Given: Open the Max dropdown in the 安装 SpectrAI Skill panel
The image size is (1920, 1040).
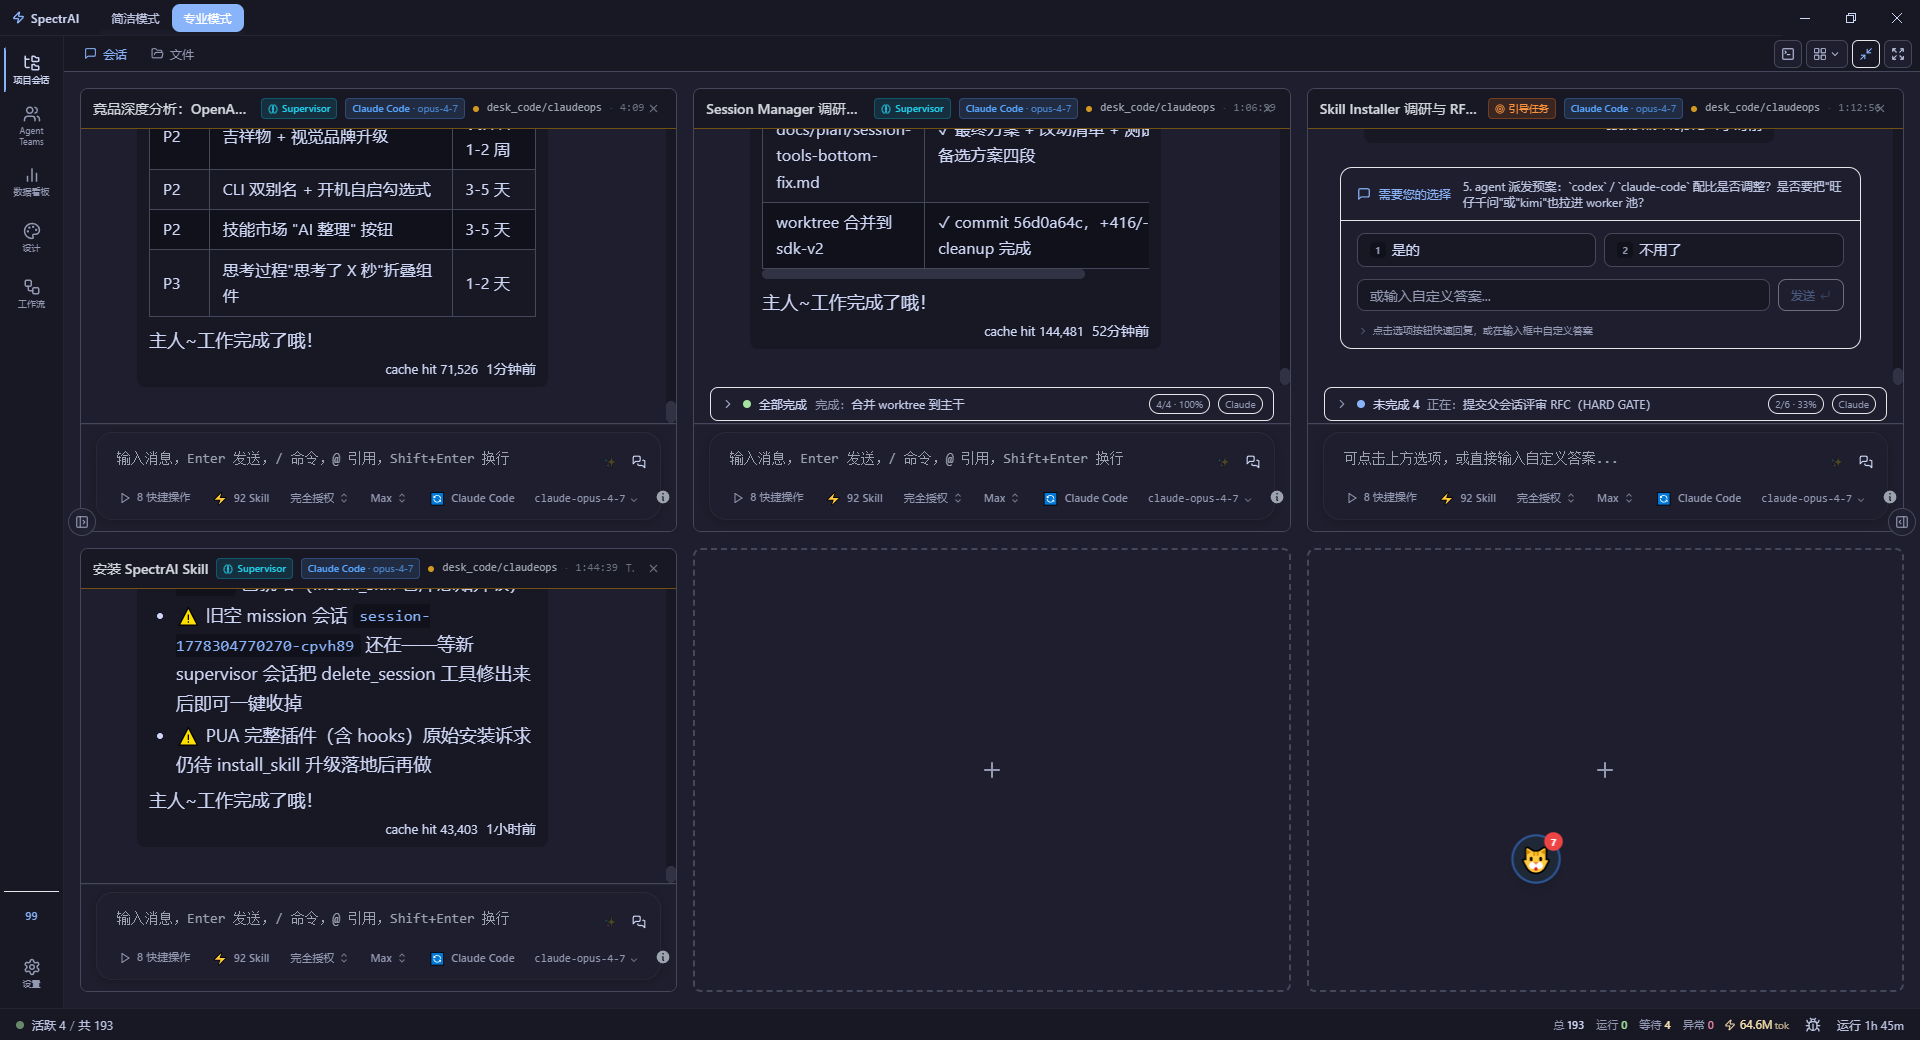Looking at the screenshot, I should 388,958.
